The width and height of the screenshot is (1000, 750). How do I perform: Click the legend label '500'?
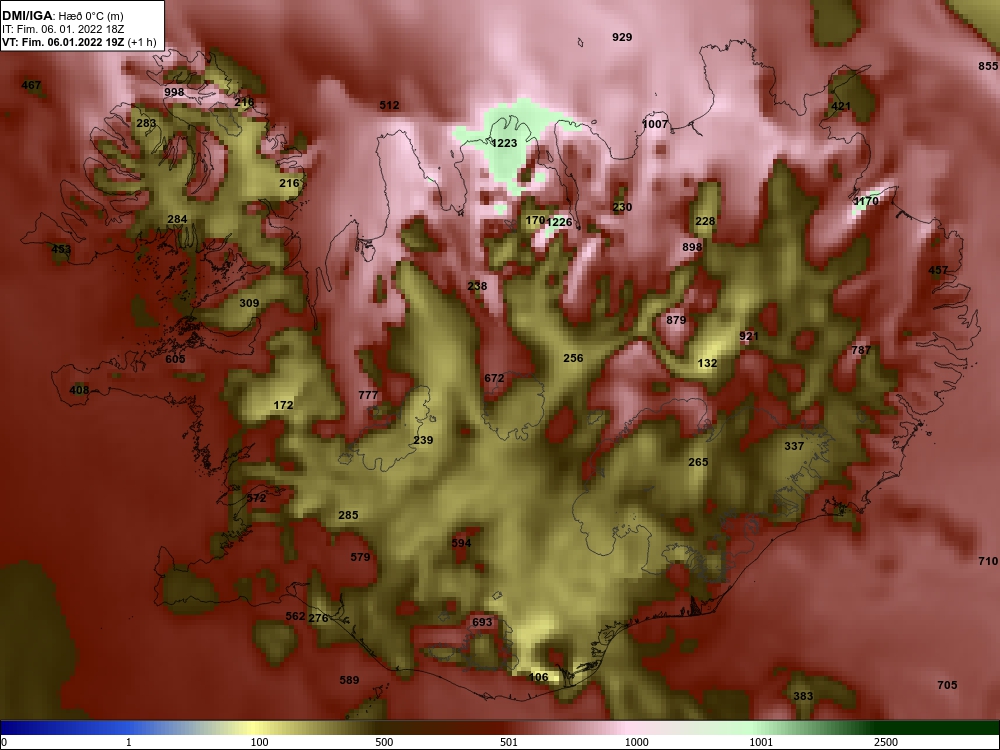pyautogui.click(x=384, y=742)
